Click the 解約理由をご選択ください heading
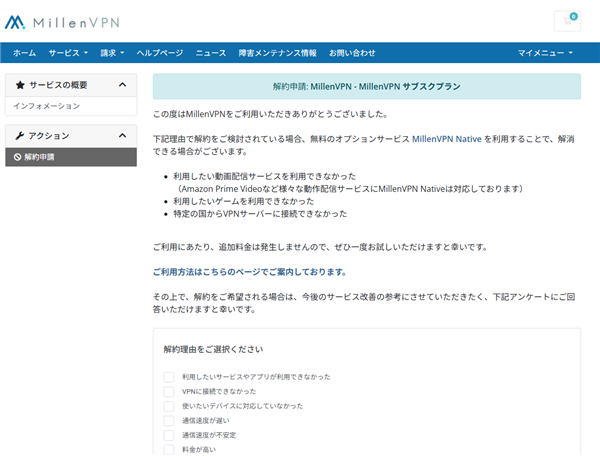The height and width of the screenshot is (456, 600). tap(213, 349)
